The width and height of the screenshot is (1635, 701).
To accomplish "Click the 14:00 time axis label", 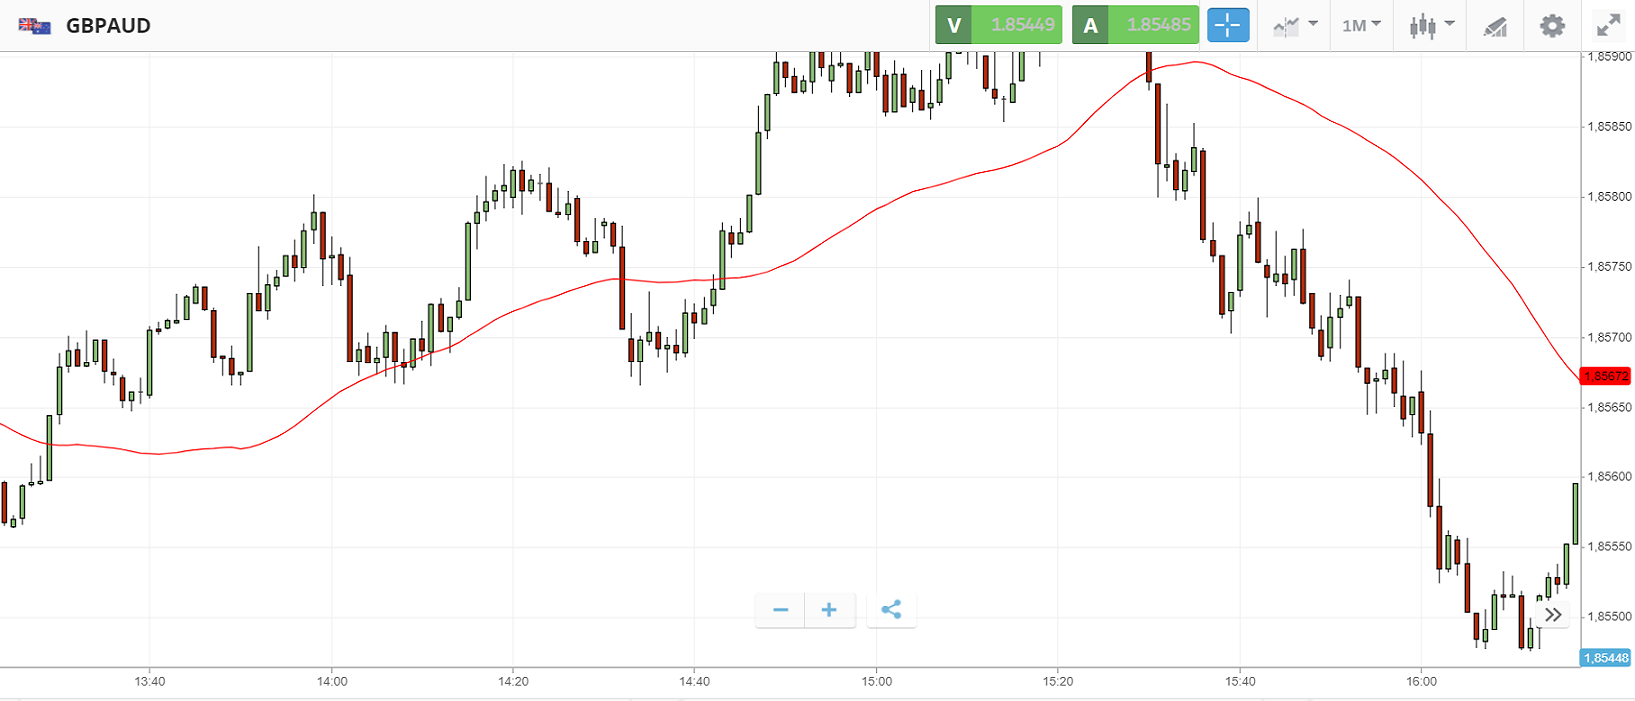I will tap(332, 682).
